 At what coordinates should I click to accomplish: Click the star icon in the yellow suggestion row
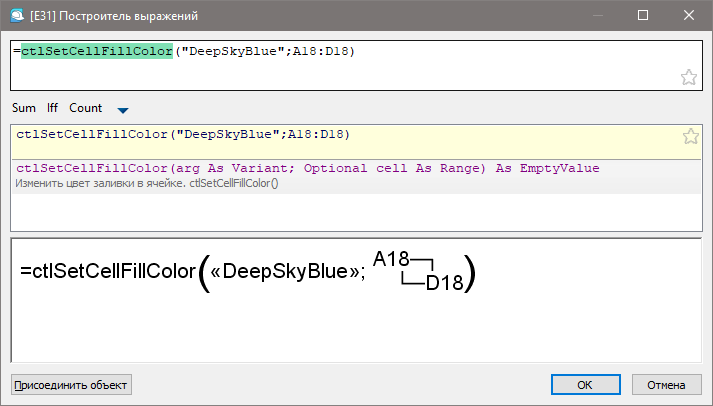[x=688, y=137]
